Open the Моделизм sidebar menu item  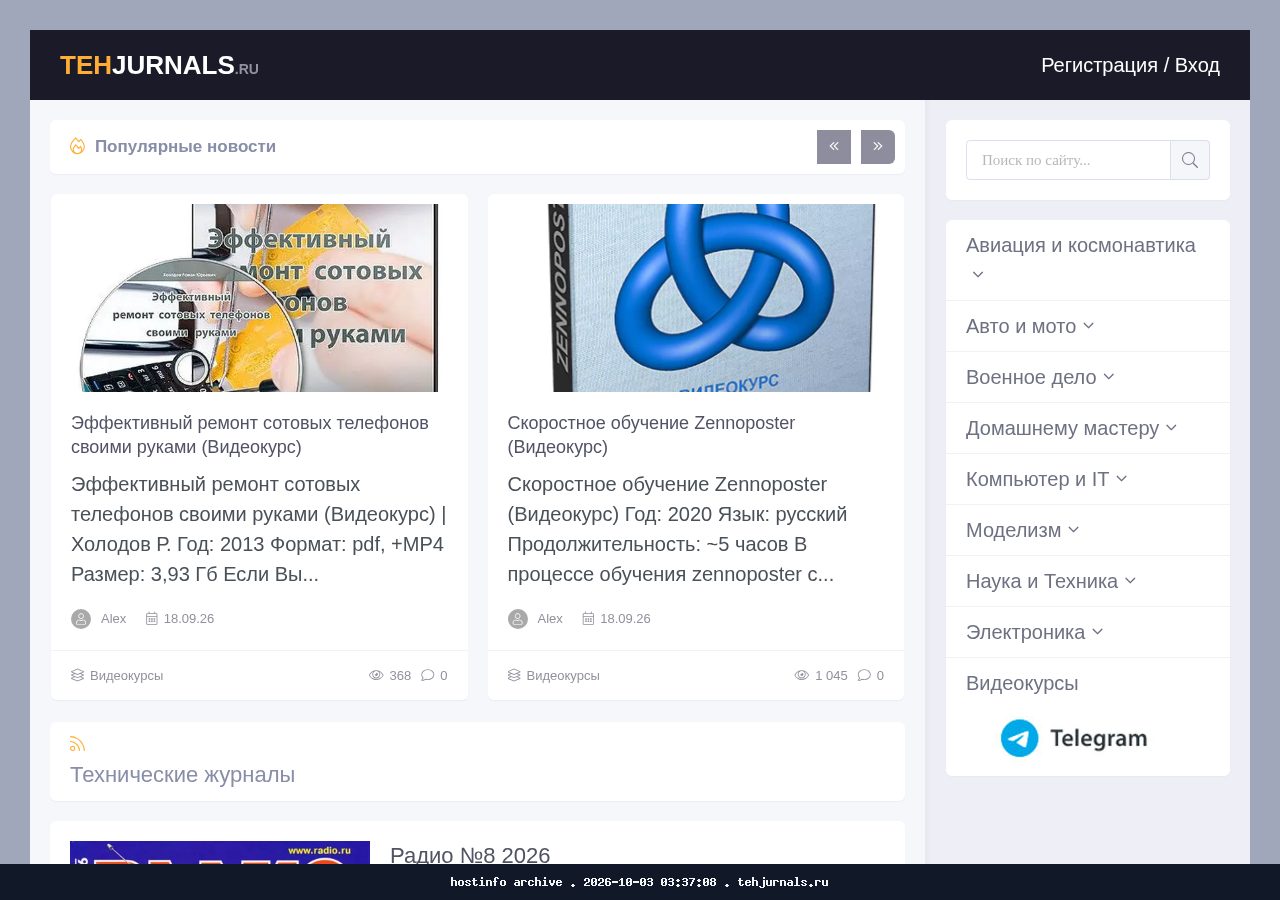(x=1013, y=530)
